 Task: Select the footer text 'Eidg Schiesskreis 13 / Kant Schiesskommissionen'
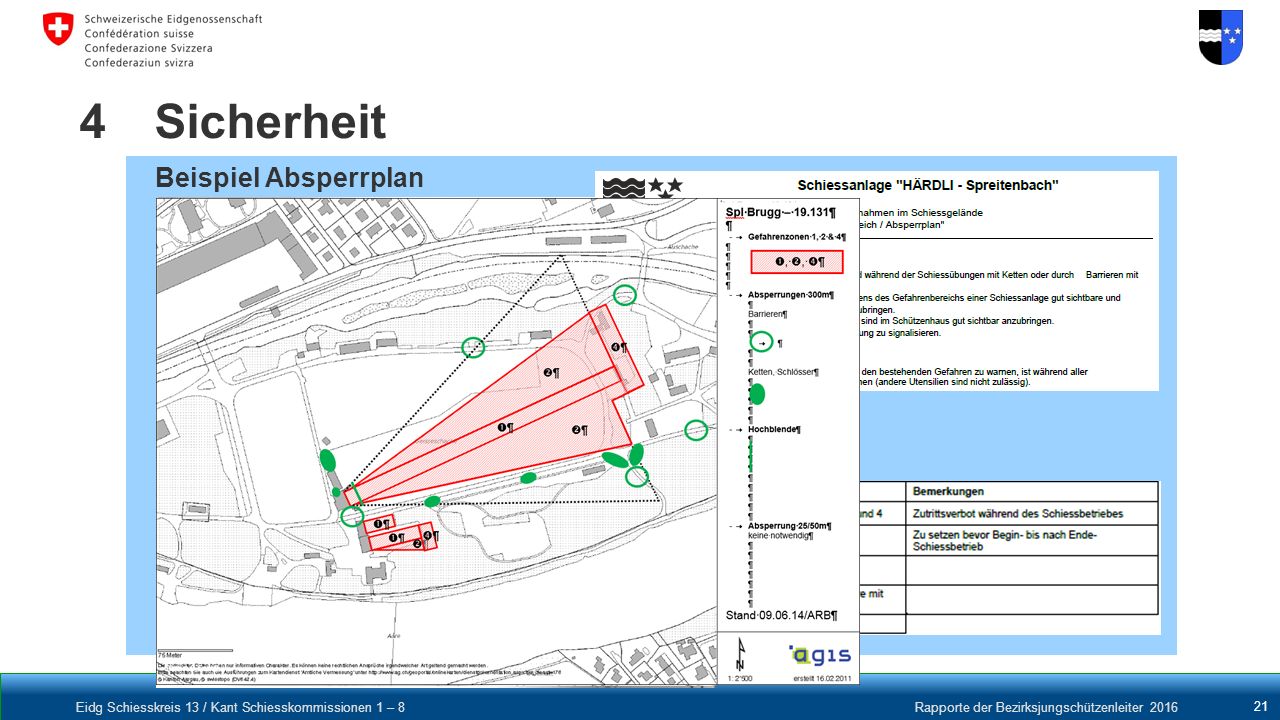click(241, 708)
